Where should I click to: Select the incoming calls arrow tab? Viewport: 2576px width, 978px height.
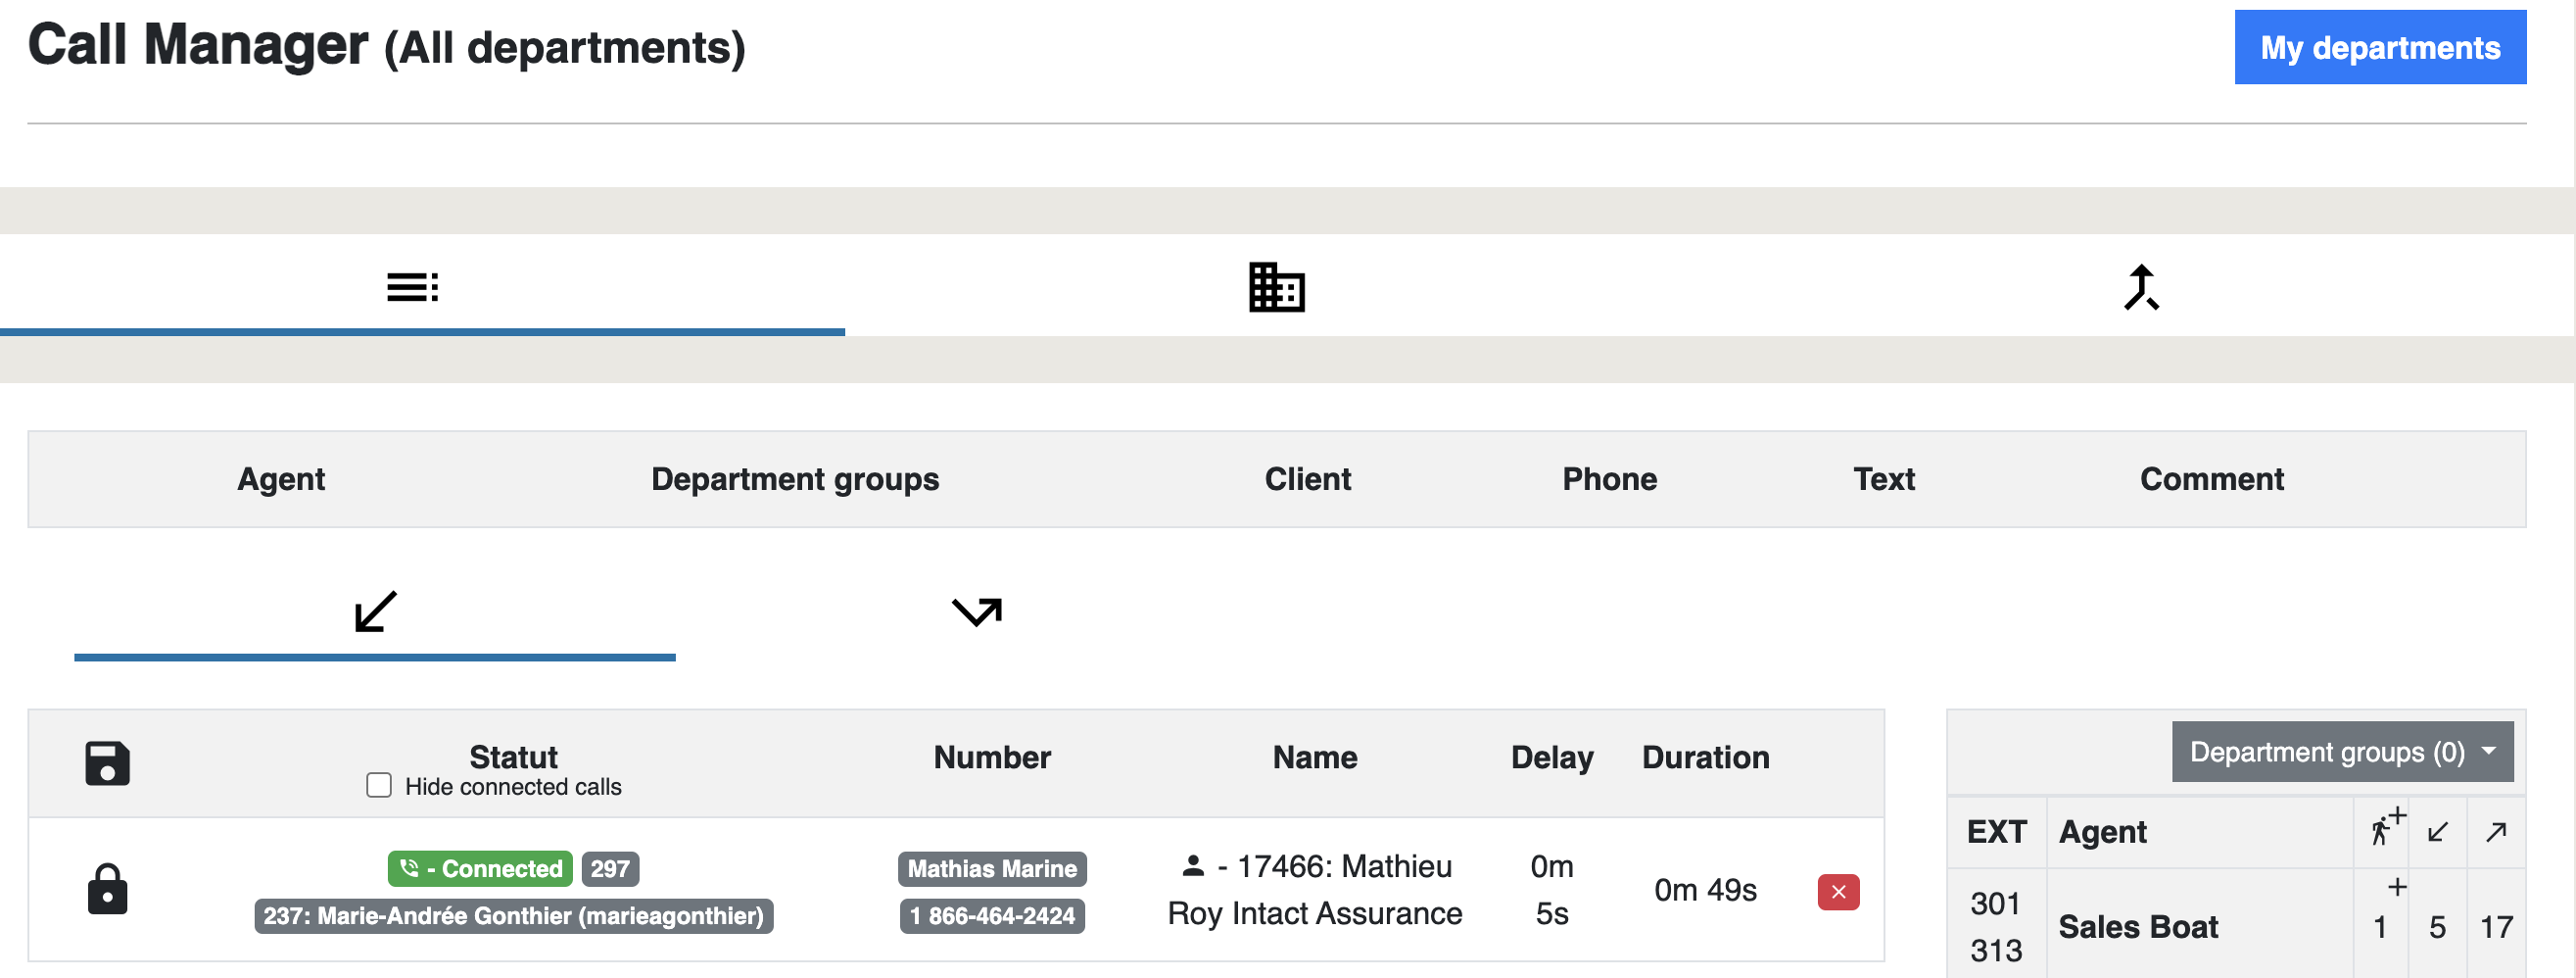[x=375, y=612]
